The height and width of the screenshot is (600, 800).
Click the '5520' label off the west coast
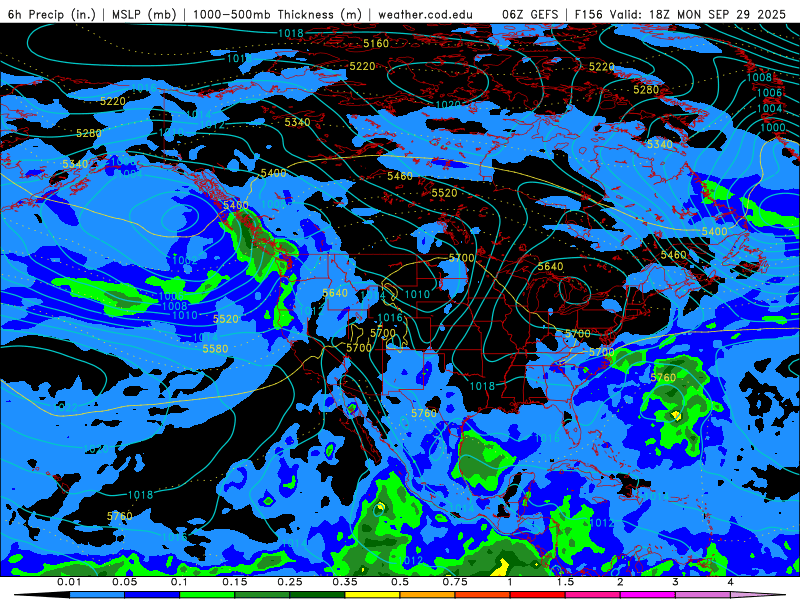pyautogui.click(x=226, y=319)
